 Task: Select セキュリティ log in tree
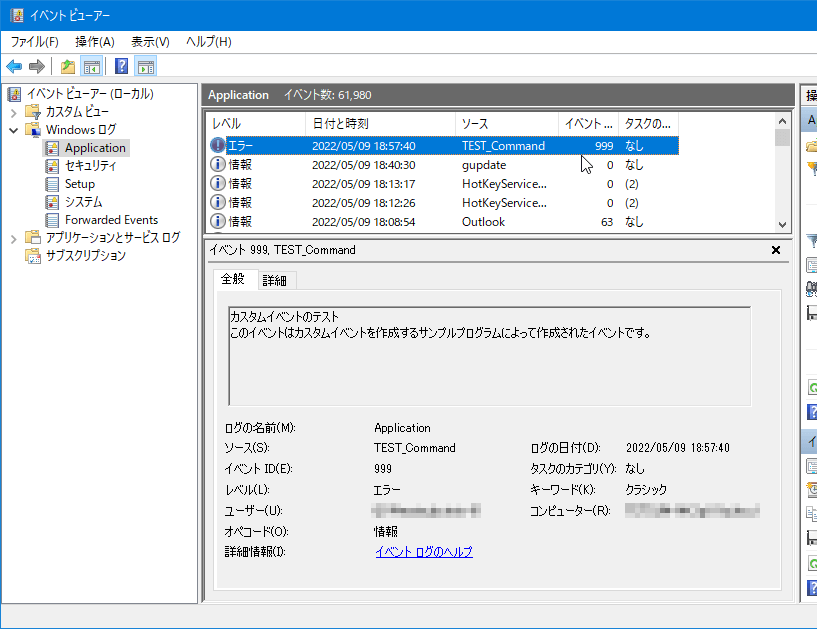[90, 166]
